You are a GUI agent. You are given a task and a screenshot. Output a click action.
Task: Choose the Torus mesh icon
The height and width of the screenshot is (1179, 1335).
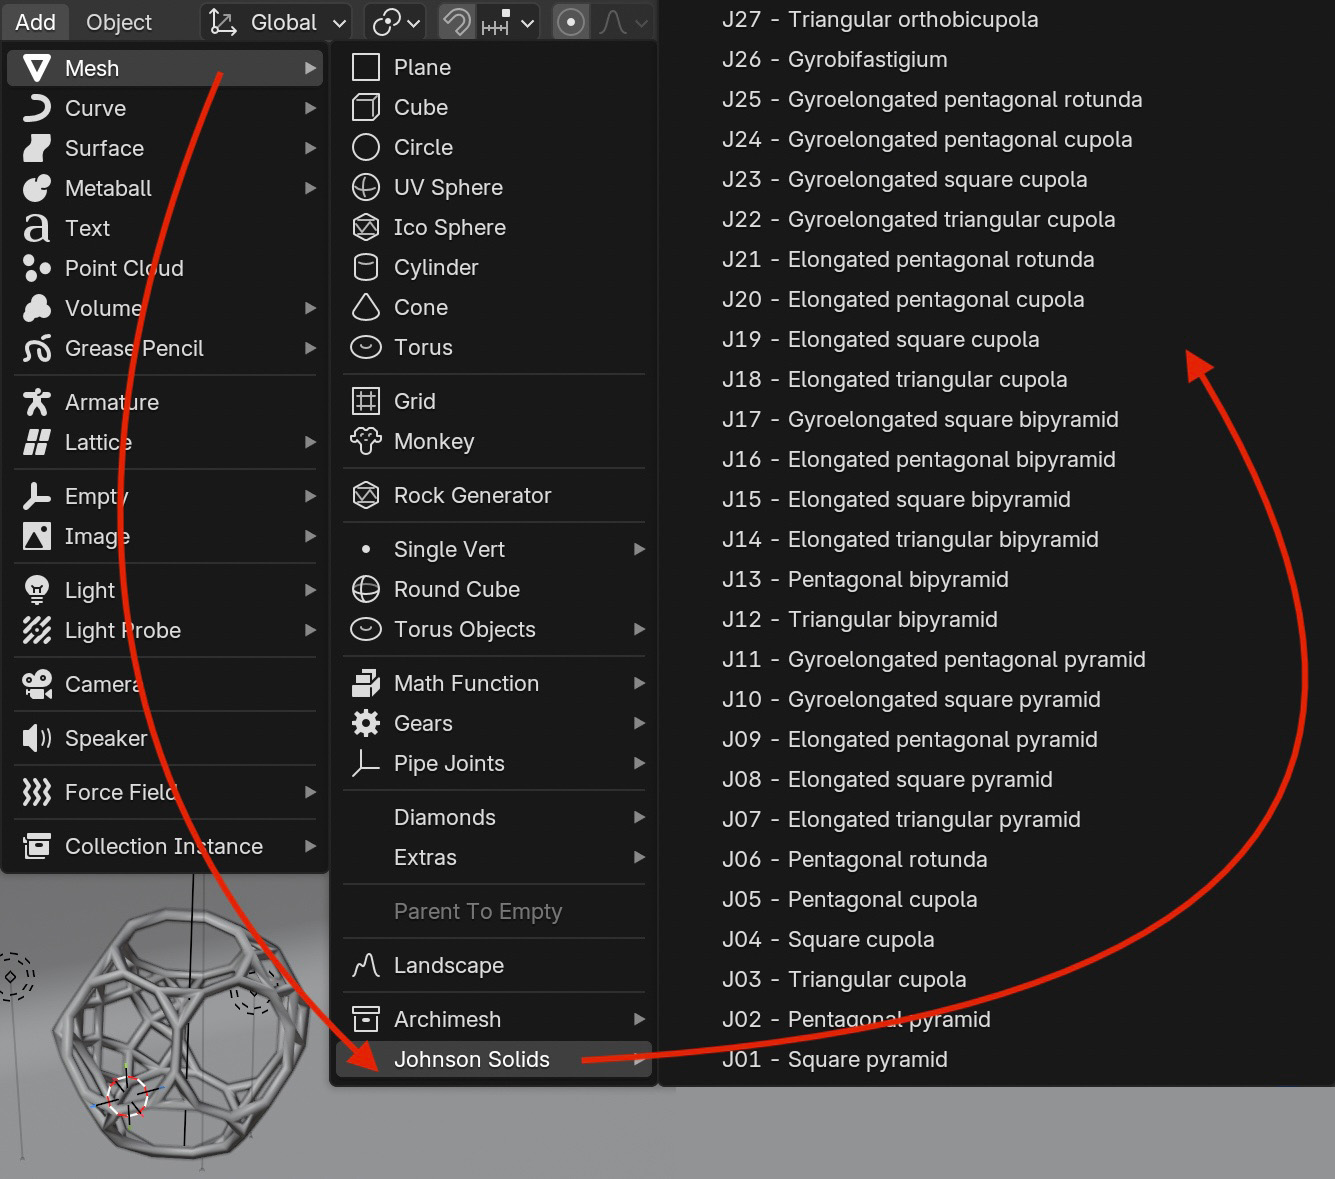click(x=366, y=347)
